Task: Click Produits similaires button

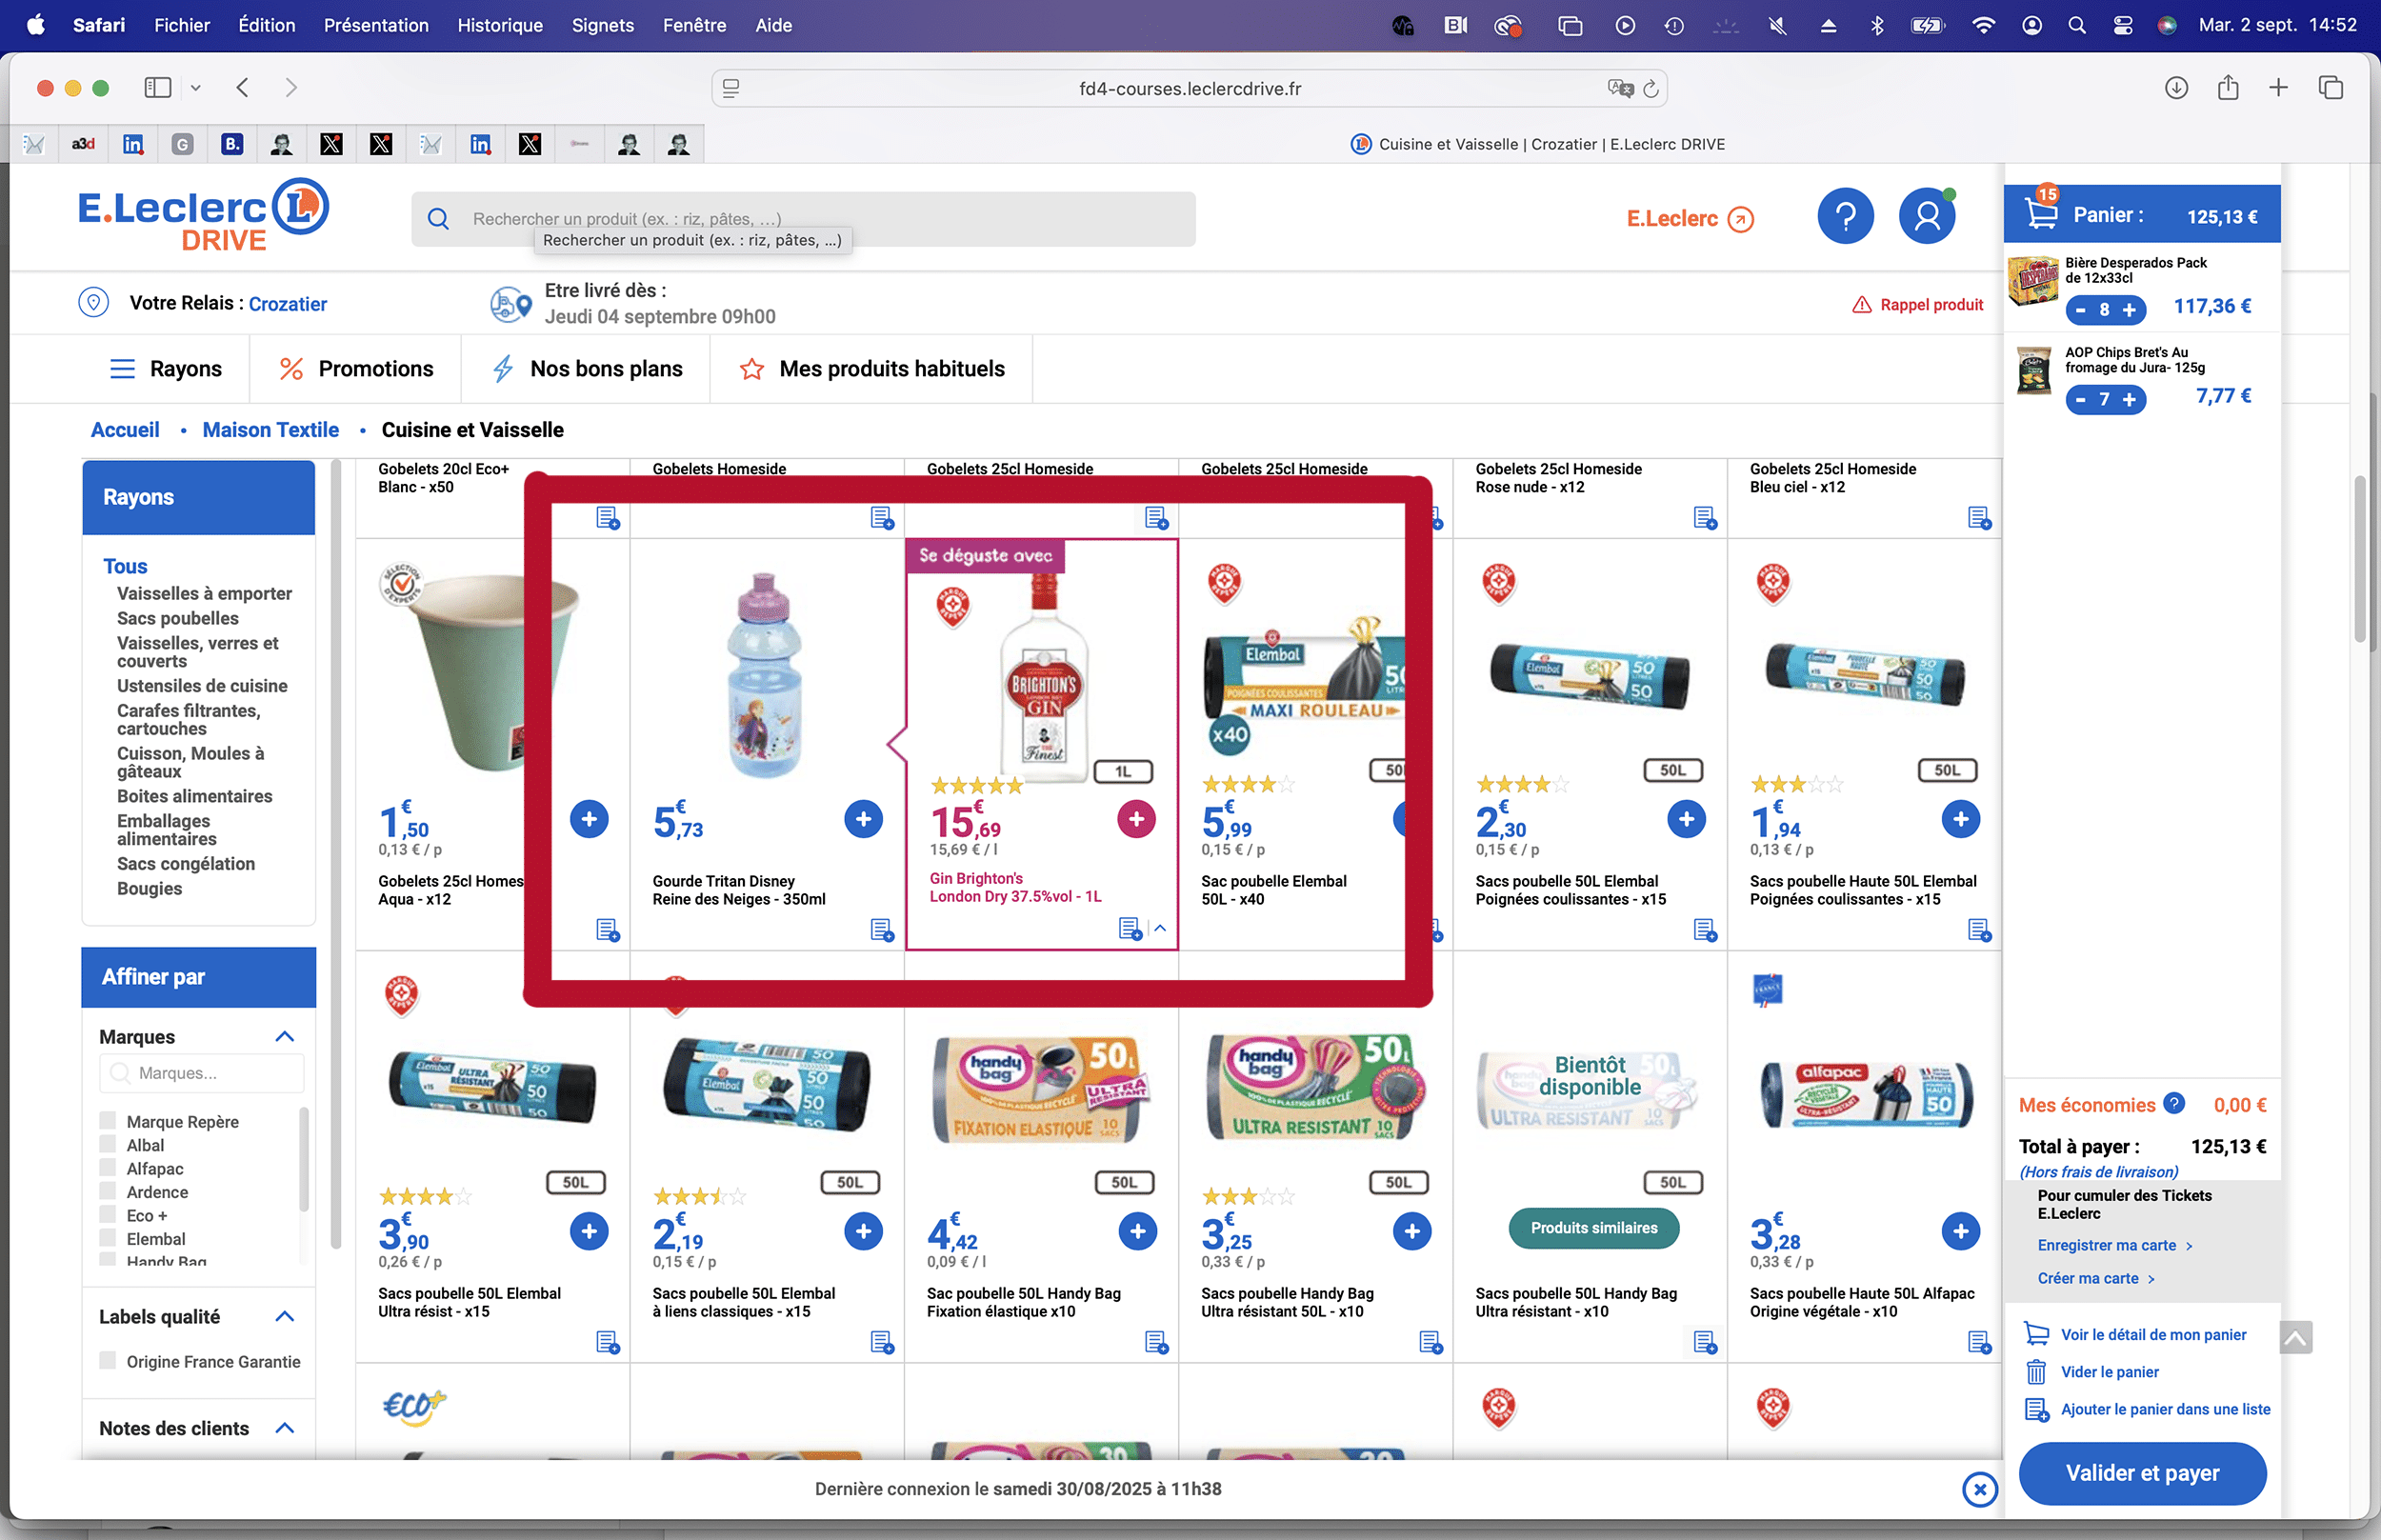Action: point(1594,1228)
